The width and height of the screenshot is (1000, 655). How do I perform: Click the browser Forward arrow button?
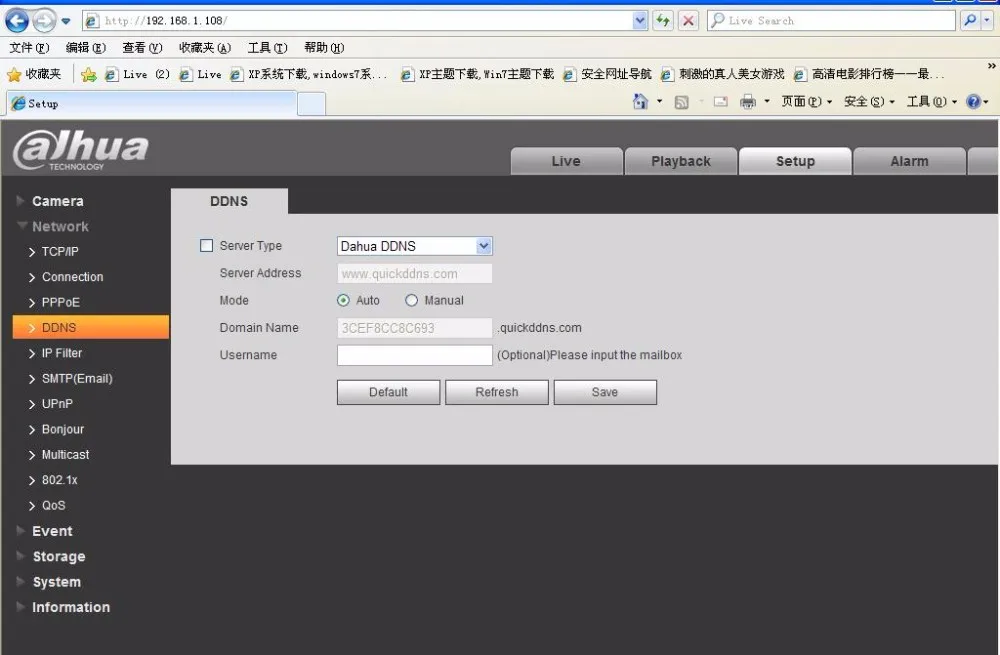click(x=43, y=21)
